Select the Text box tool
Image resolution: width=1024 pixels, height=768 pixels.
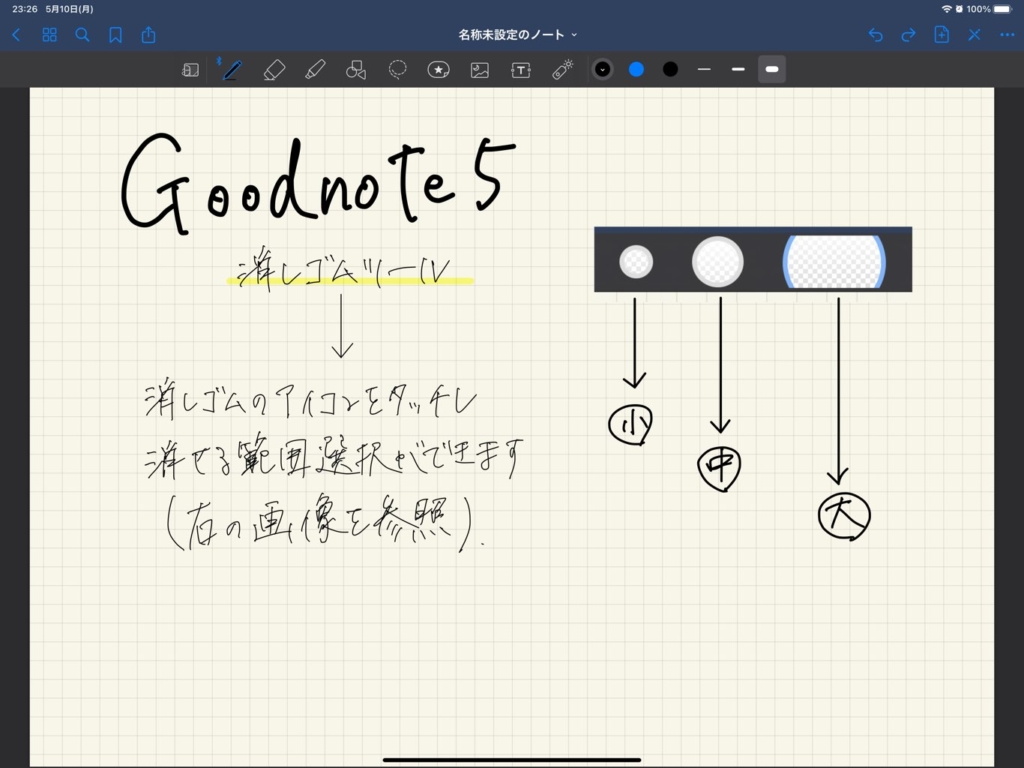(x=520, y=69)
